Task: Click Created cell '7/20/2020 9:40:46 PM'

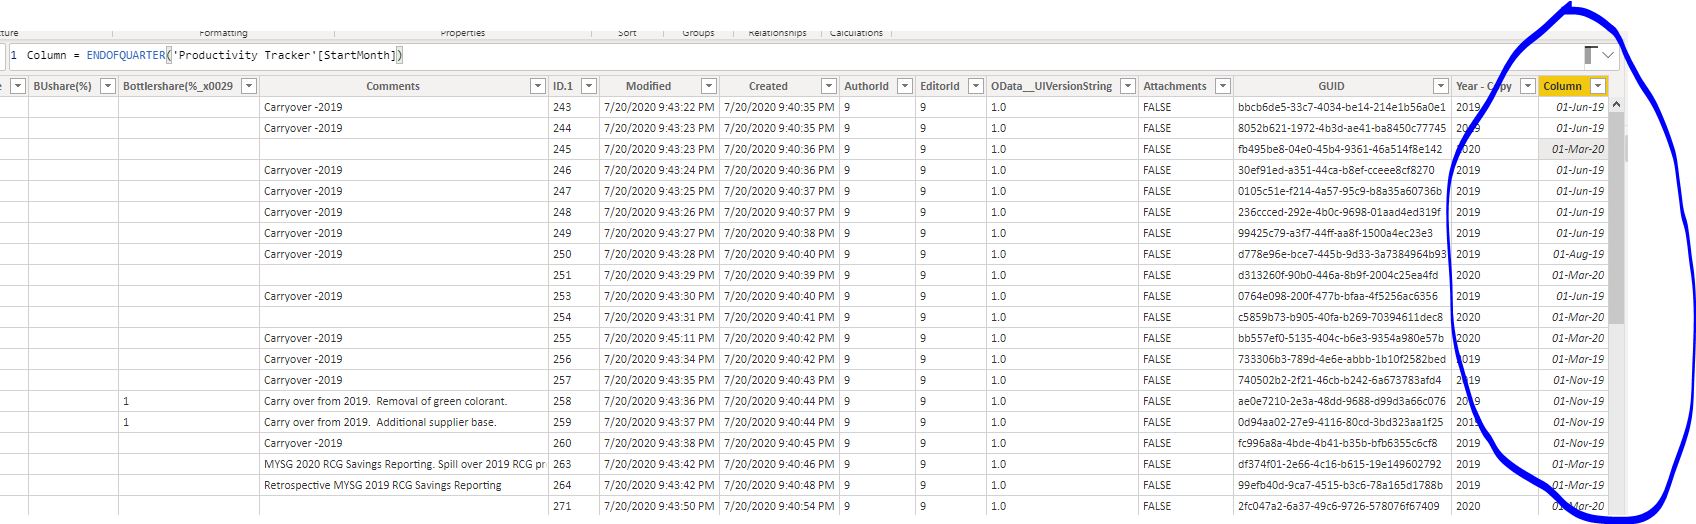Action: [779, 464]
